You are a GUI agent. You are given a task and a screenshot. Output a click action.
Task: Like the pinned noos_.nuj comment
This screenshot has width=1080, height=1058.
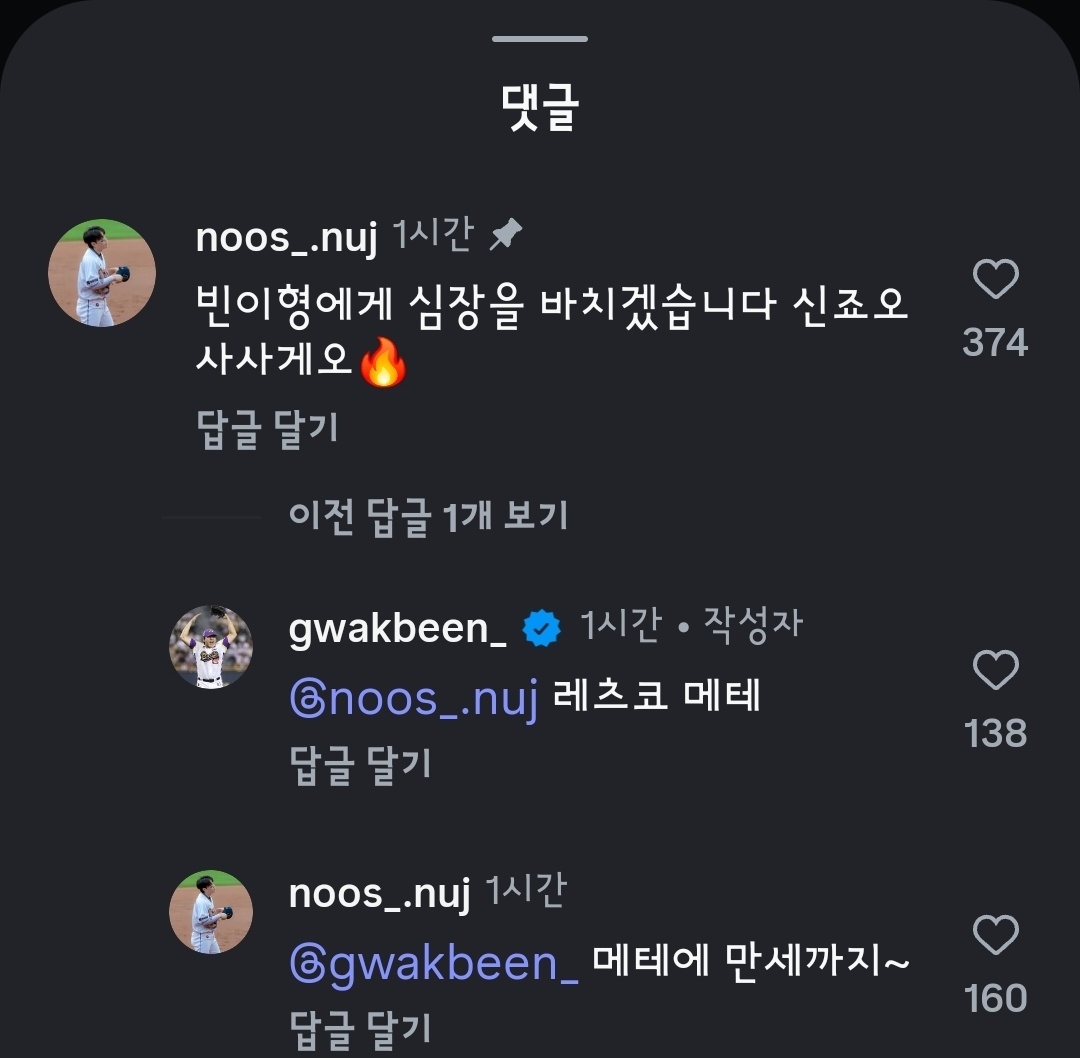[995, 280]
